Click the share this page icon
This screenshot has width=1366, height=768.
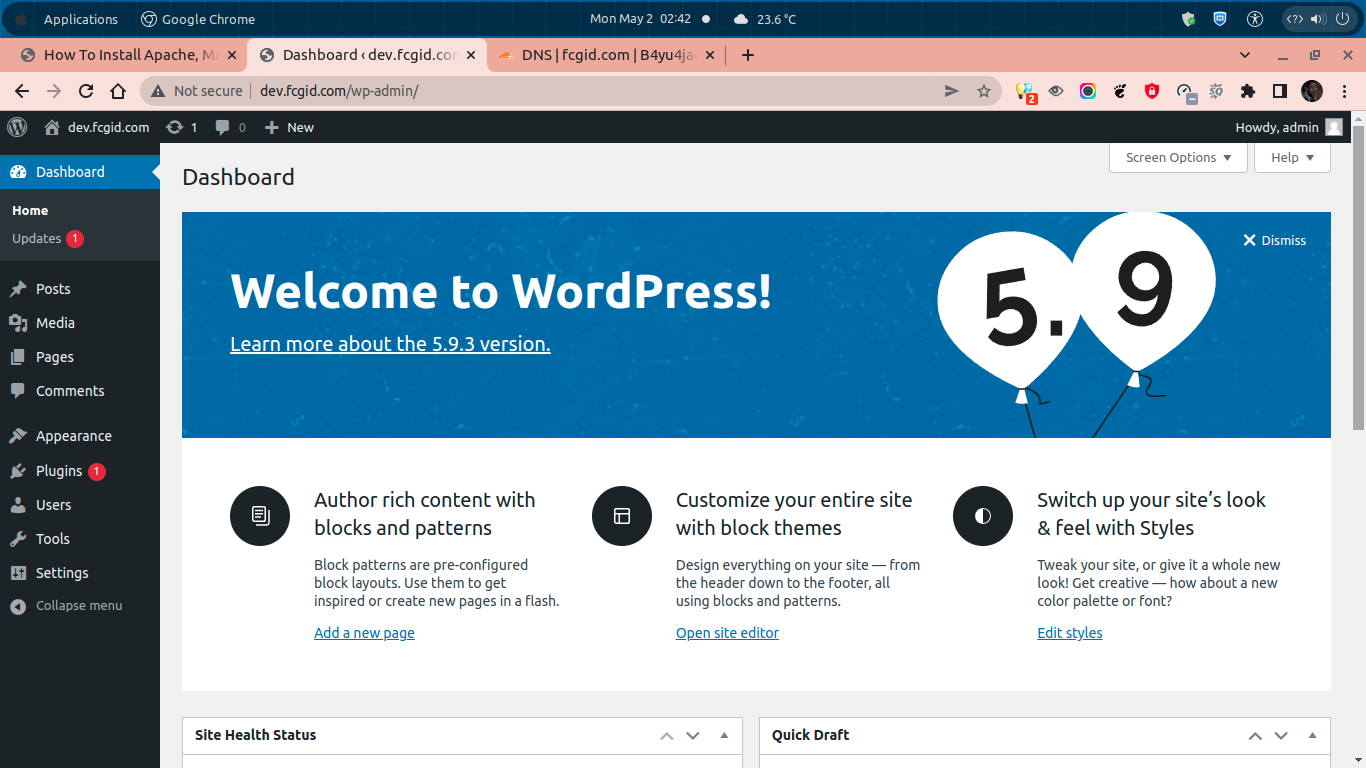click(951, 91)
